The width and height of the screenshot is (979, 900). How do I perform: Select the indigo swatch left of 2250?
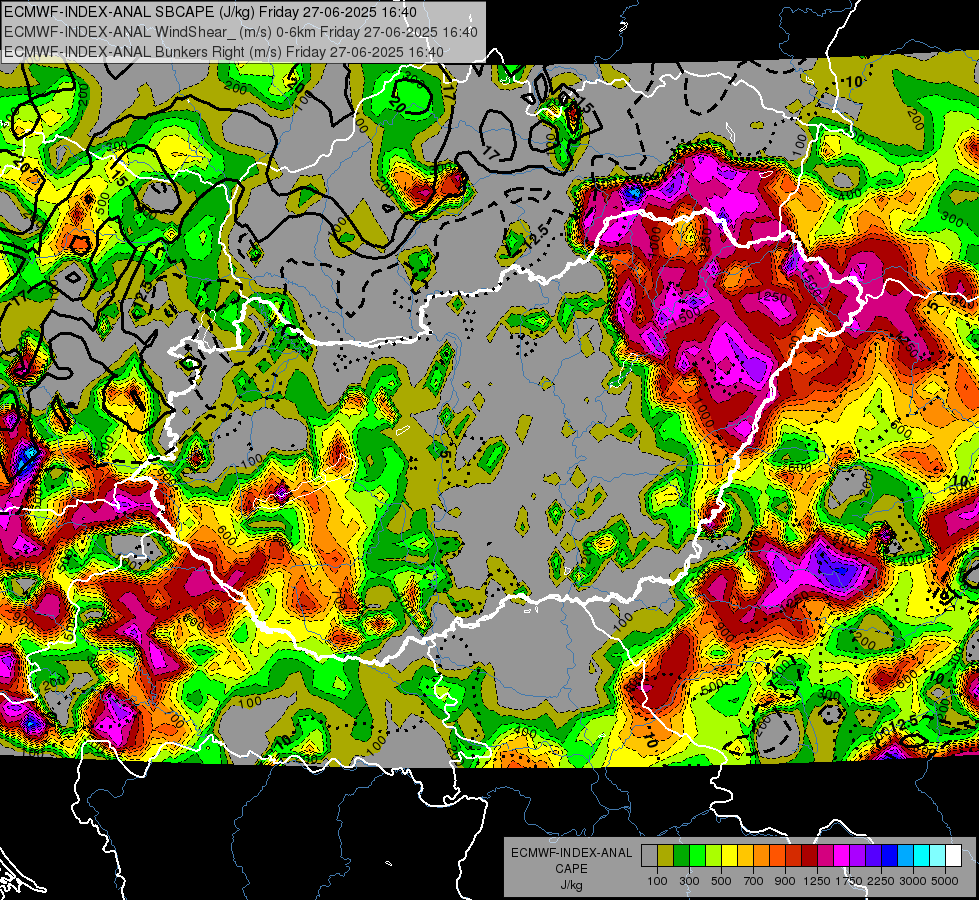873,856
